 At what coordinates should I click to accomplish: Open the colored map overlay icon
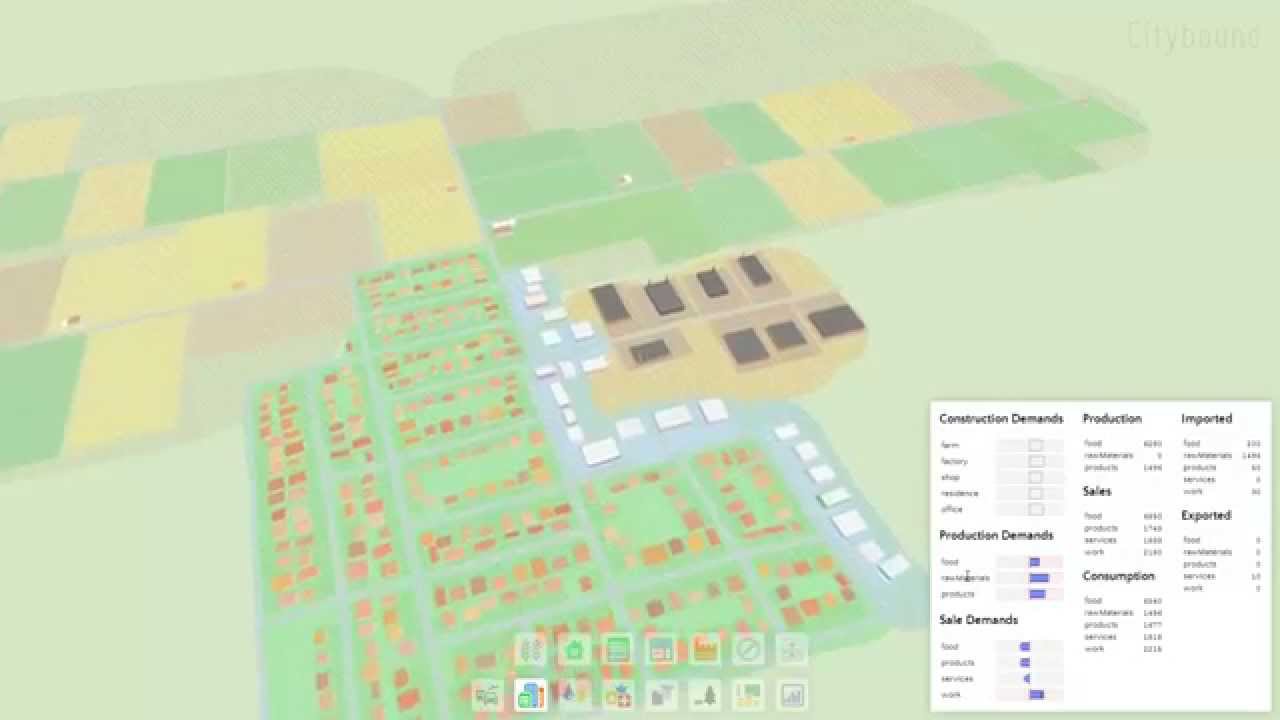(x=748, y=695)
